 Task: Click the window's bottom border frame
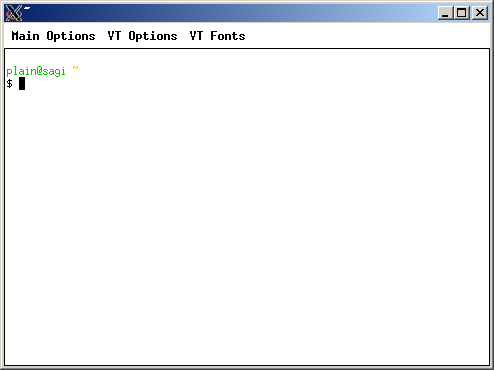(247, 368)
